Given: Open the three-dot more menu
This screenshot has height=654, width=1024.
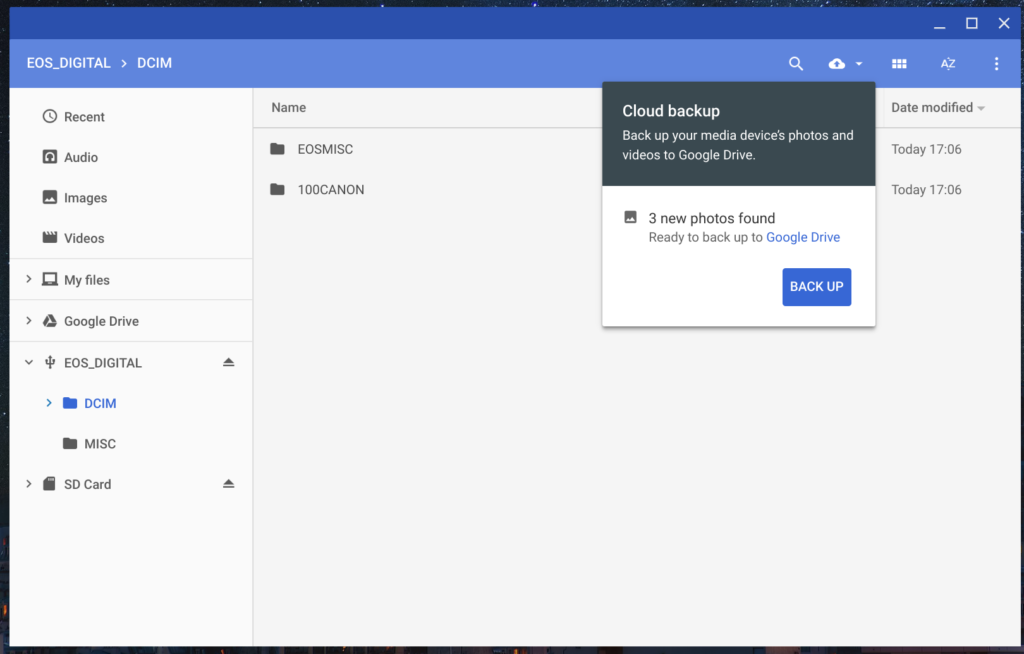Looking at the screenshot, I should 996,63.
